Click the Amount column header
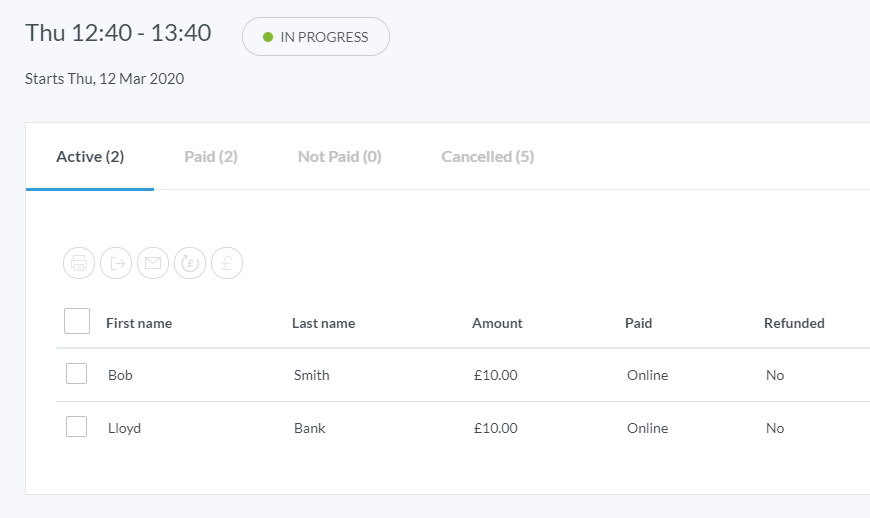 click(x=497, y=323)
